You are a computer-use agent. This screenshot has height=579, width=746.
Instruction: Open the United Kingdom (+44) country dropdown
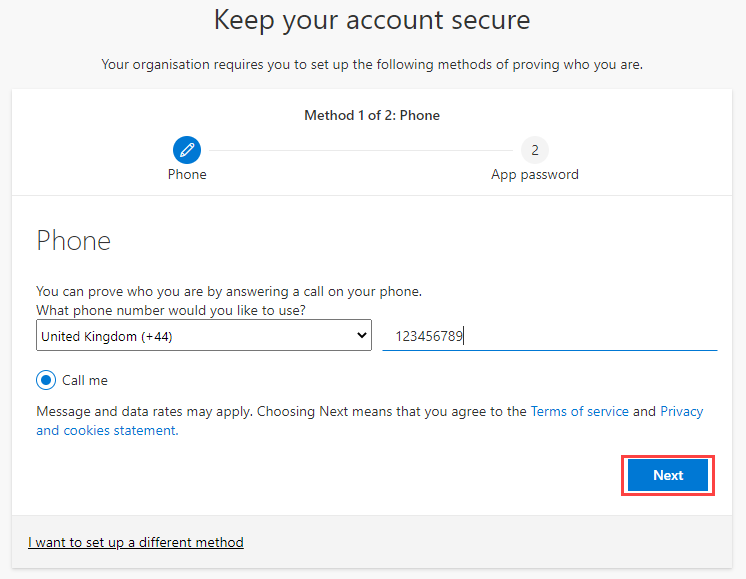[x=204, y=335]
